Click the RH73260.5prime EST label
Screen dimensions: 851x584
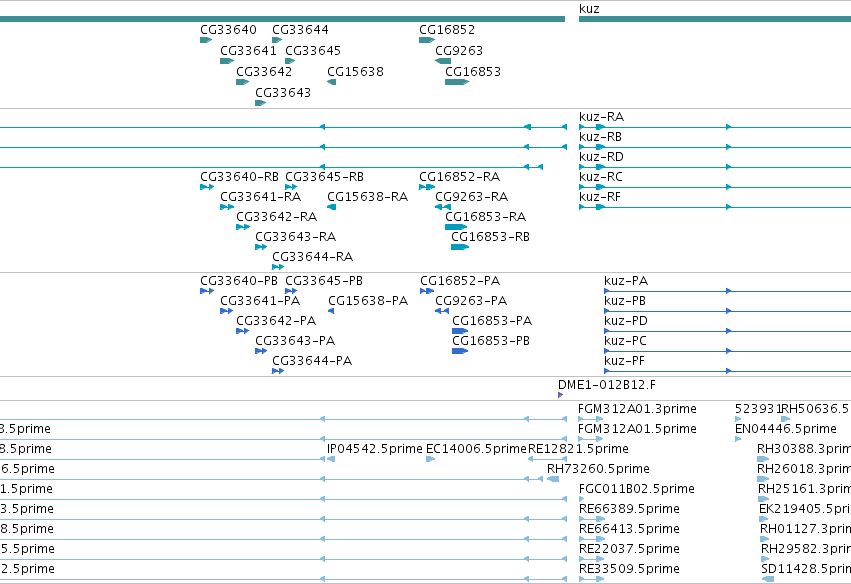pos(599,469)
